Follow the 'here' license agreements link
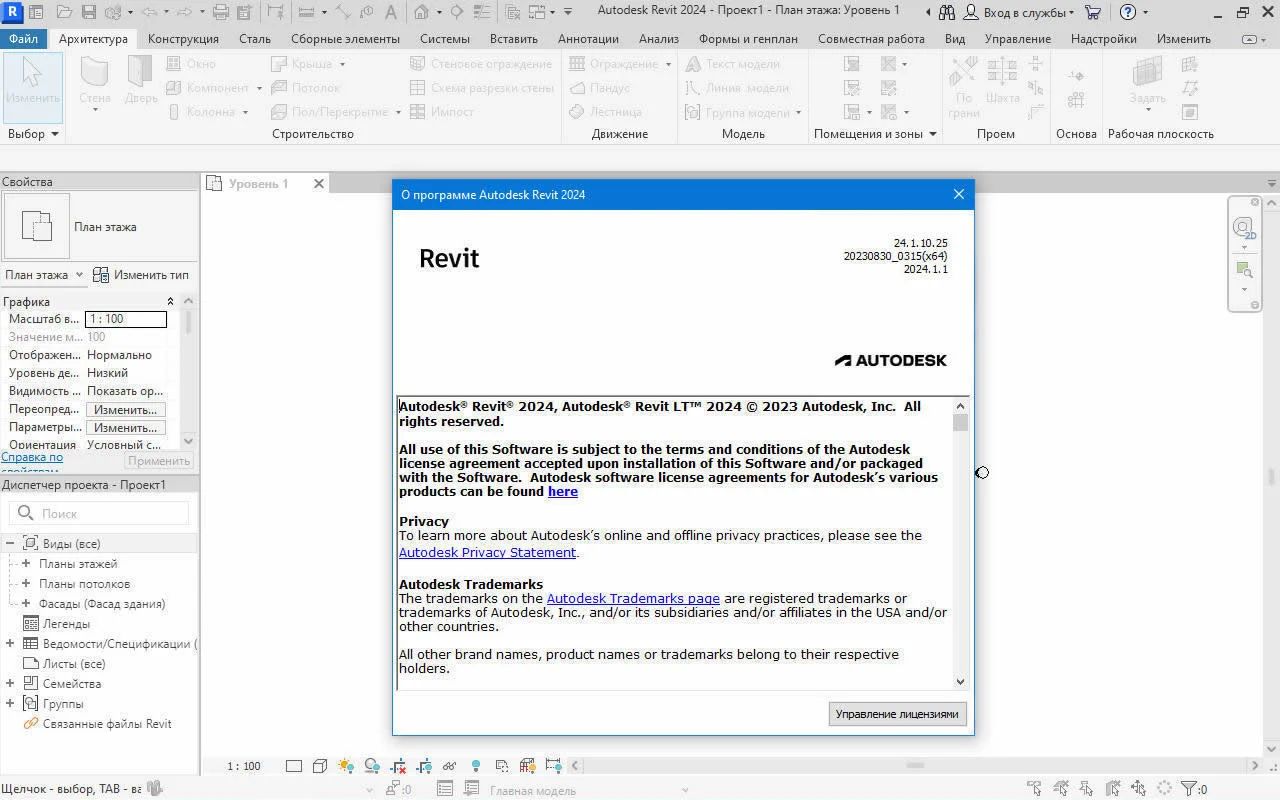 pyautogui.click(x=563, y=491)
